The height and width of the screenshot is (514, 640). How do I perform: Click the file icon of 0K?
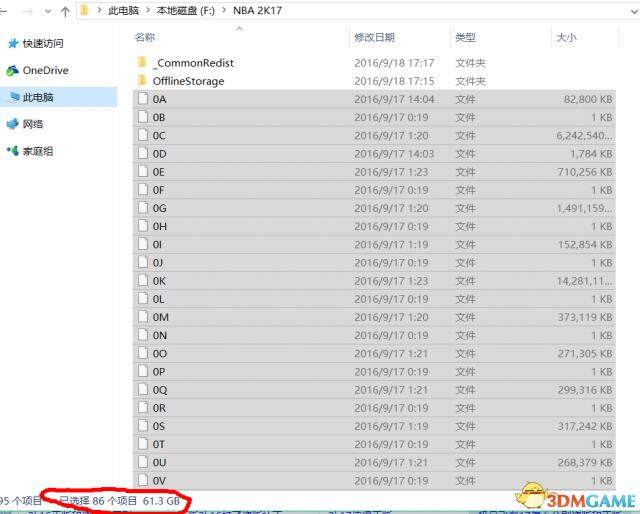(x=143, y=280)
